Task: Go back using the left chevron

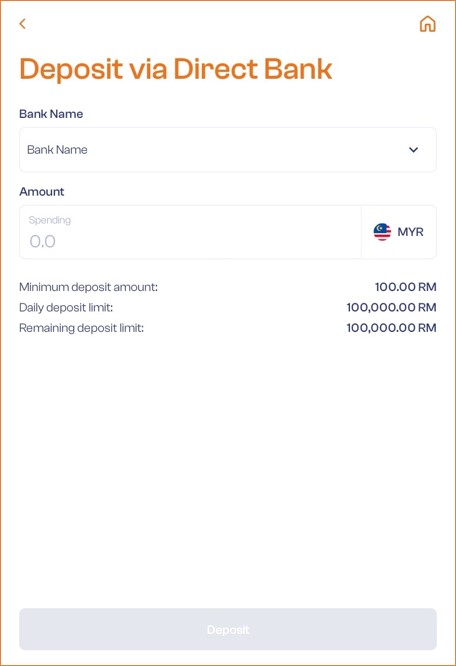Action: point(23,24)
